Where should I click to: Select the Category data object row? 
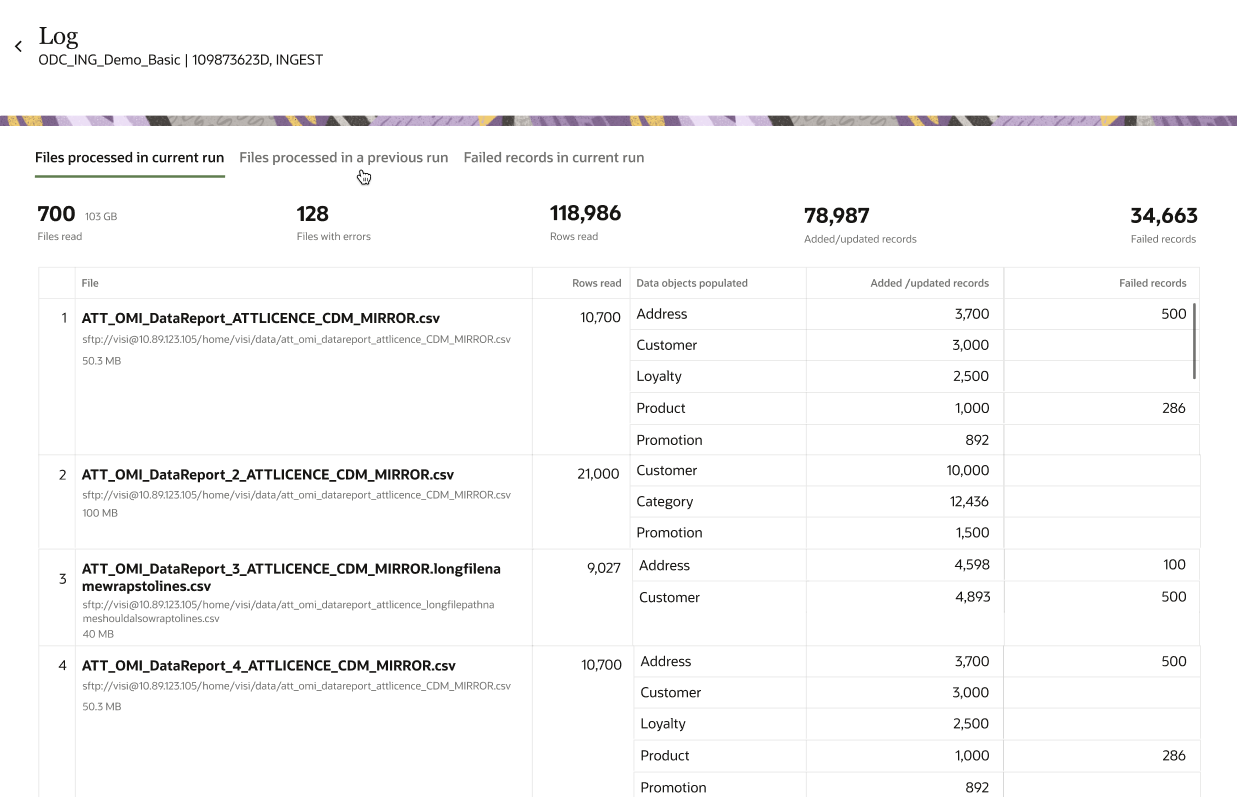tap(664, 502)
